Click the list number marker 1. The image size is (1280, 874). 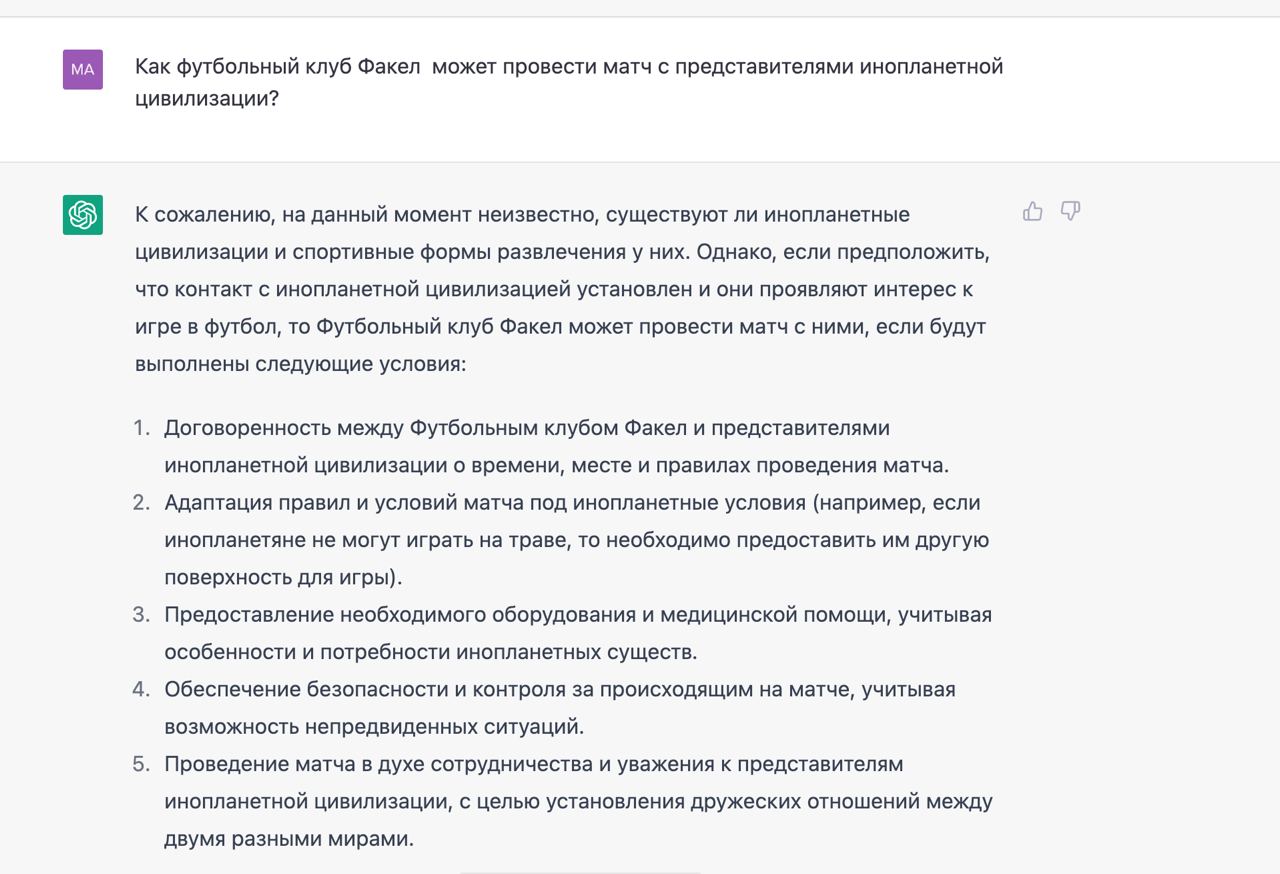[x=141, y=428]
